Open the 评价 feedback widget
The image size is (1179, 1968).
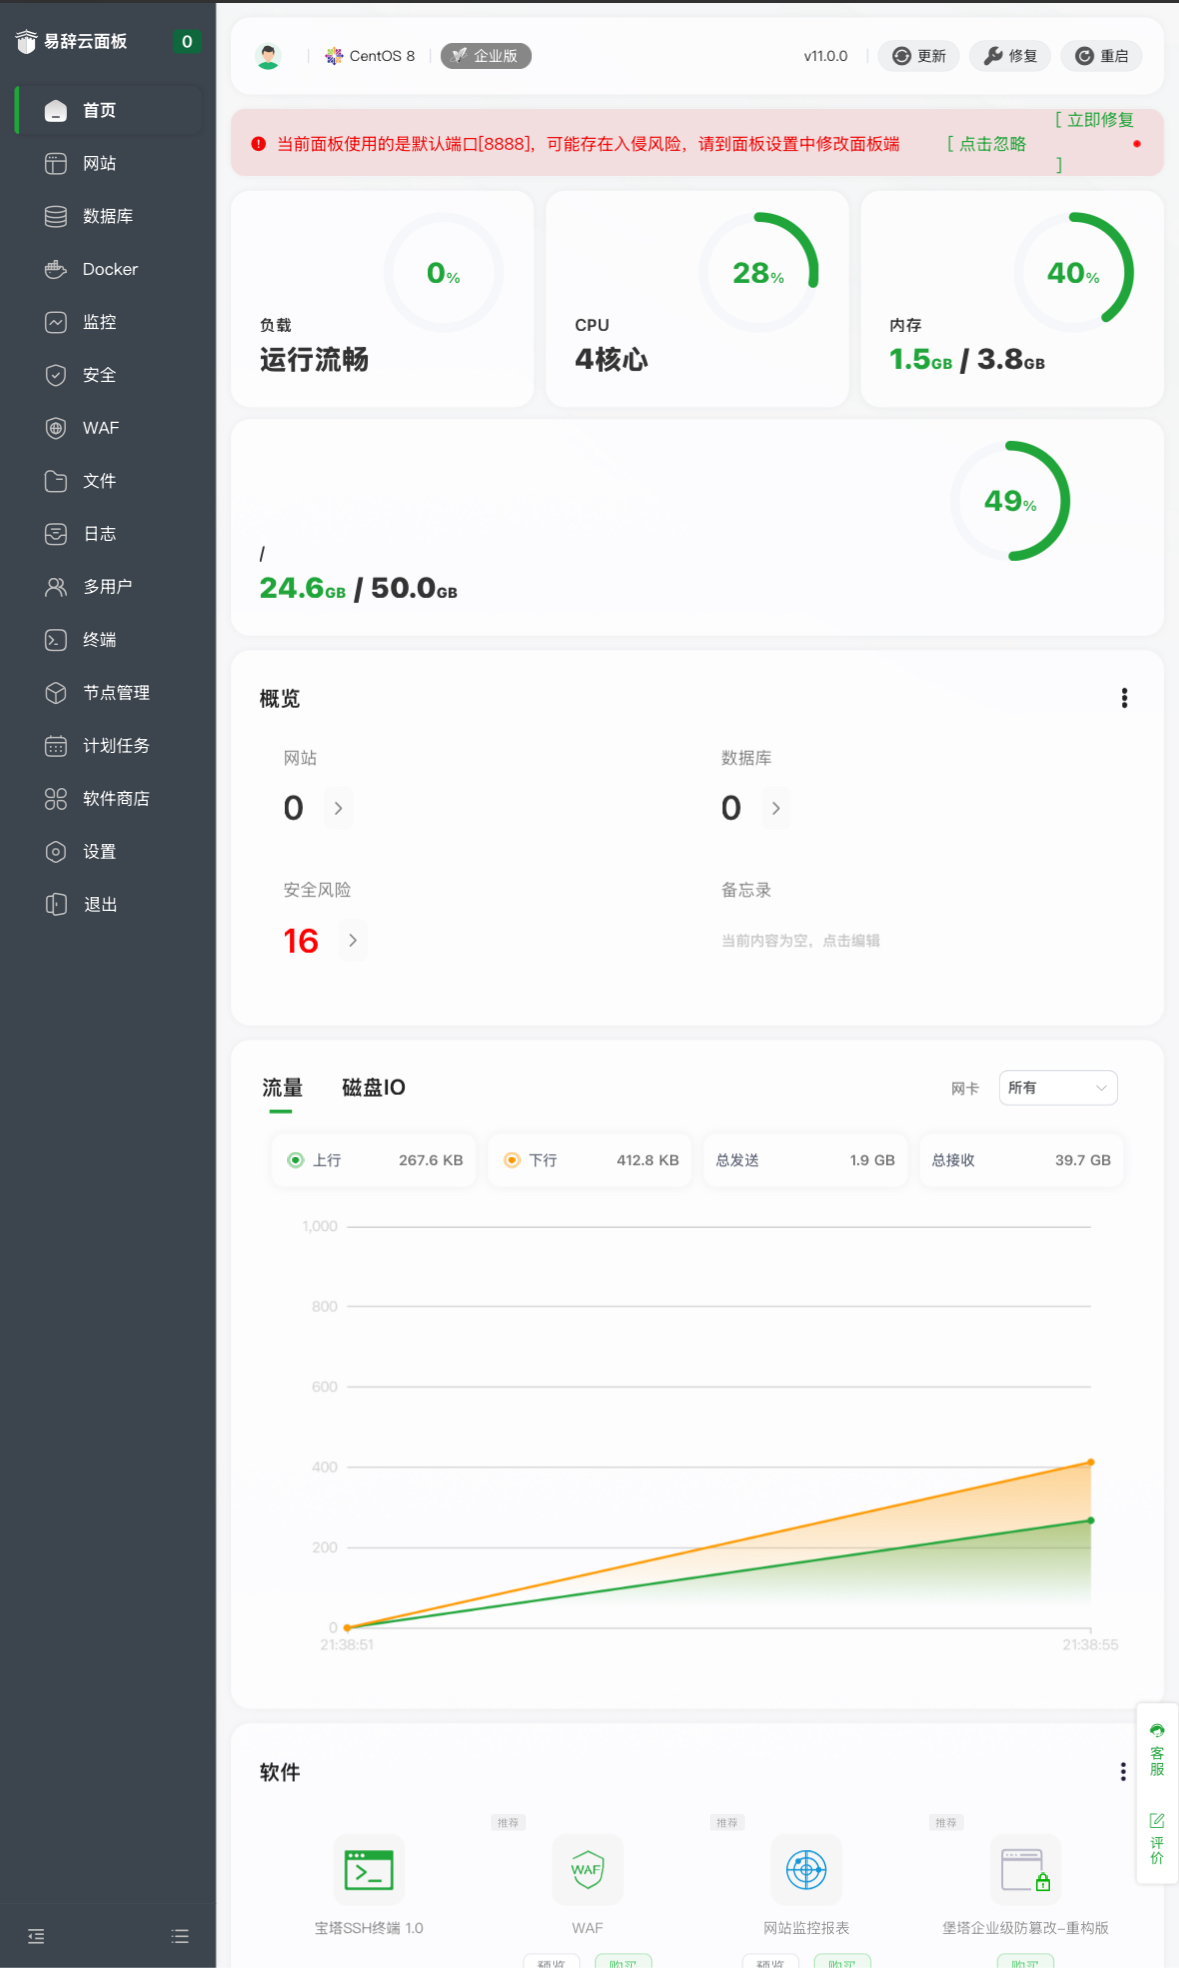tap(1157, 1839)
